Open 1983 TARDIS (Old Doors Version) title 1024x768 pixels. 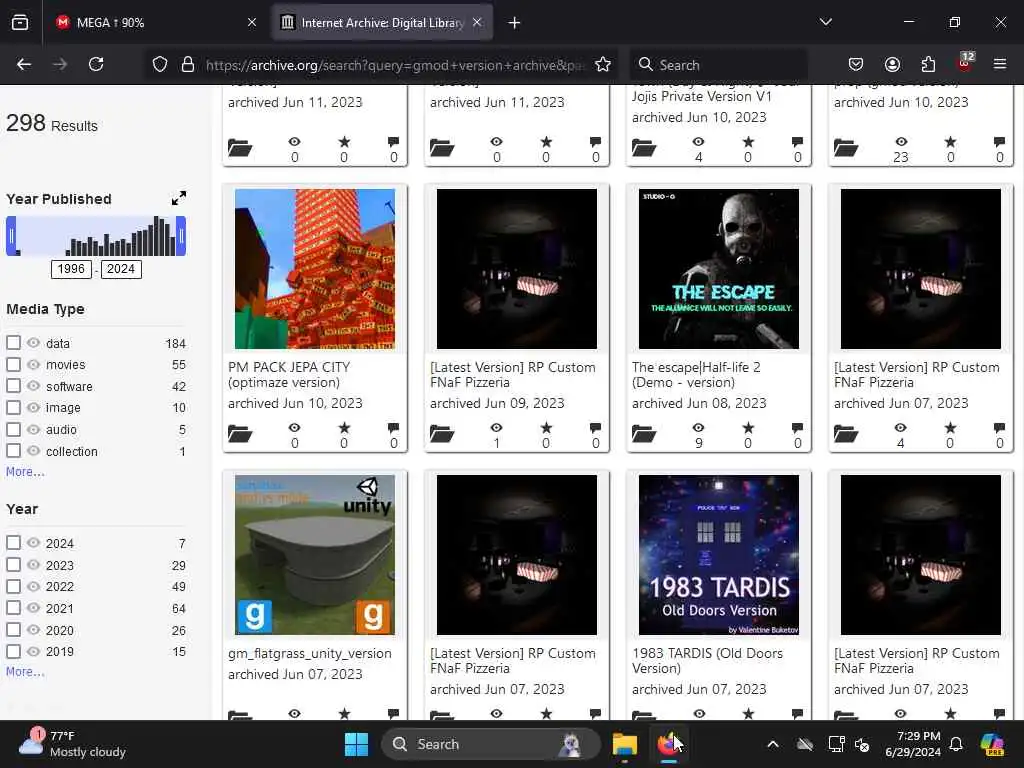[707, 660]
